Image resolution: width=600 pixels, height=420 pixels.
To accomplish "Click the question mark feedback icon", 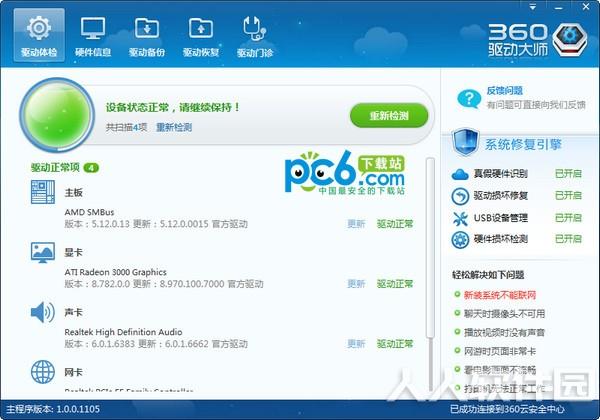I will coord(469,99).
